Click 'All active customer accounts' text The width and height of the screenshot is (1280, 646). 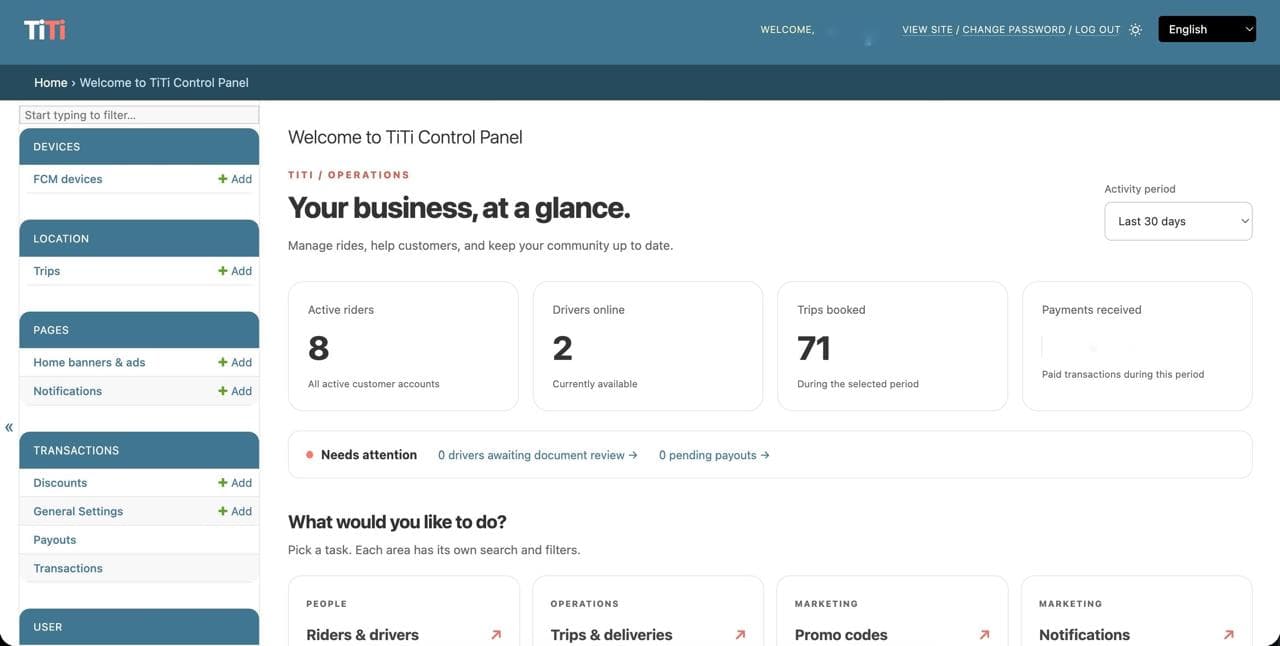[374, 384]
